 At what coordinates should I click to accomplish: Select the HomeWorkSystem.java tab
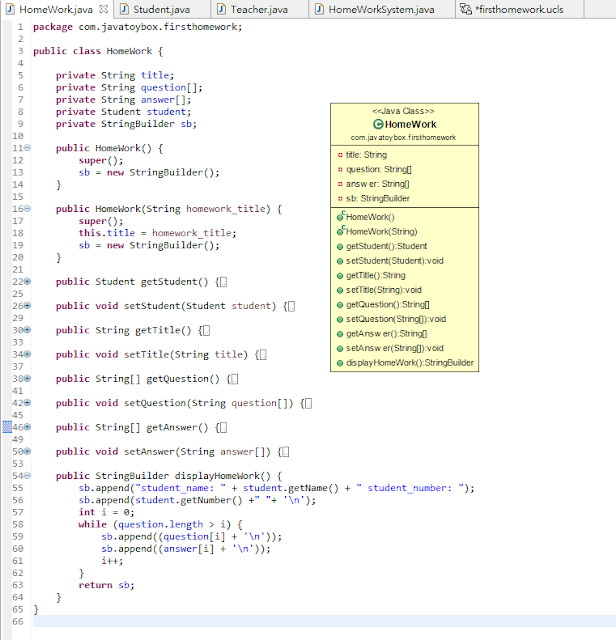point(381,9)
